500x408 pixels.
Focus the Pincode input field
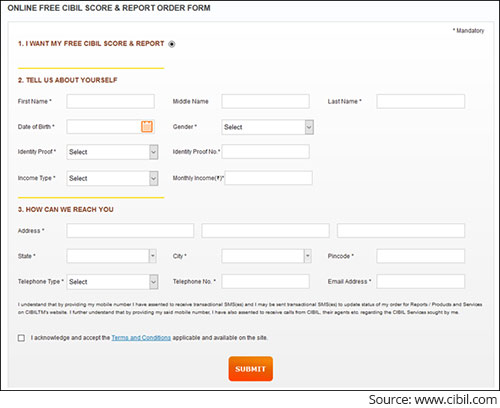pyautogui.click(x=421, y=256)
